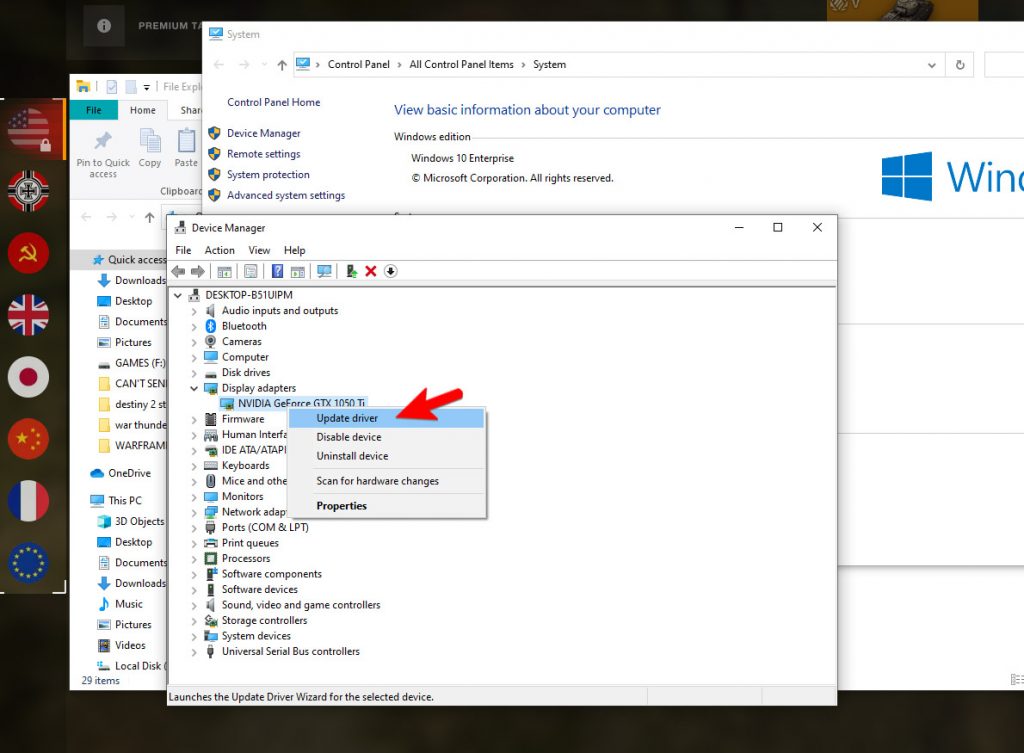Open the View menu in Device Manager
Viewport: 1024px width, 753px height.
tap(259, 250)
